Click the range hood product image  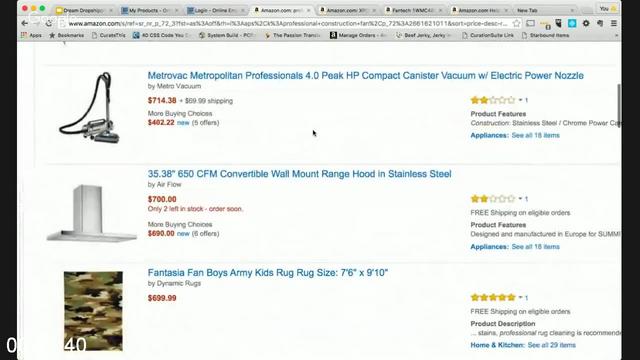[92, 213]
